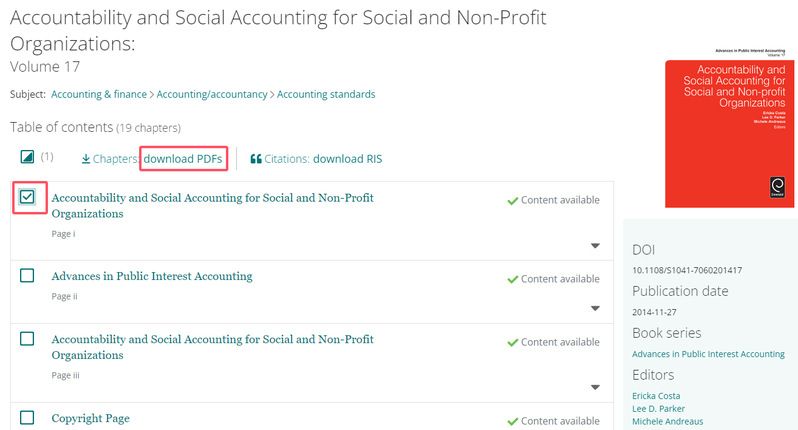
Task: Click the chapters download arrow icon
Action: point(86,159)
